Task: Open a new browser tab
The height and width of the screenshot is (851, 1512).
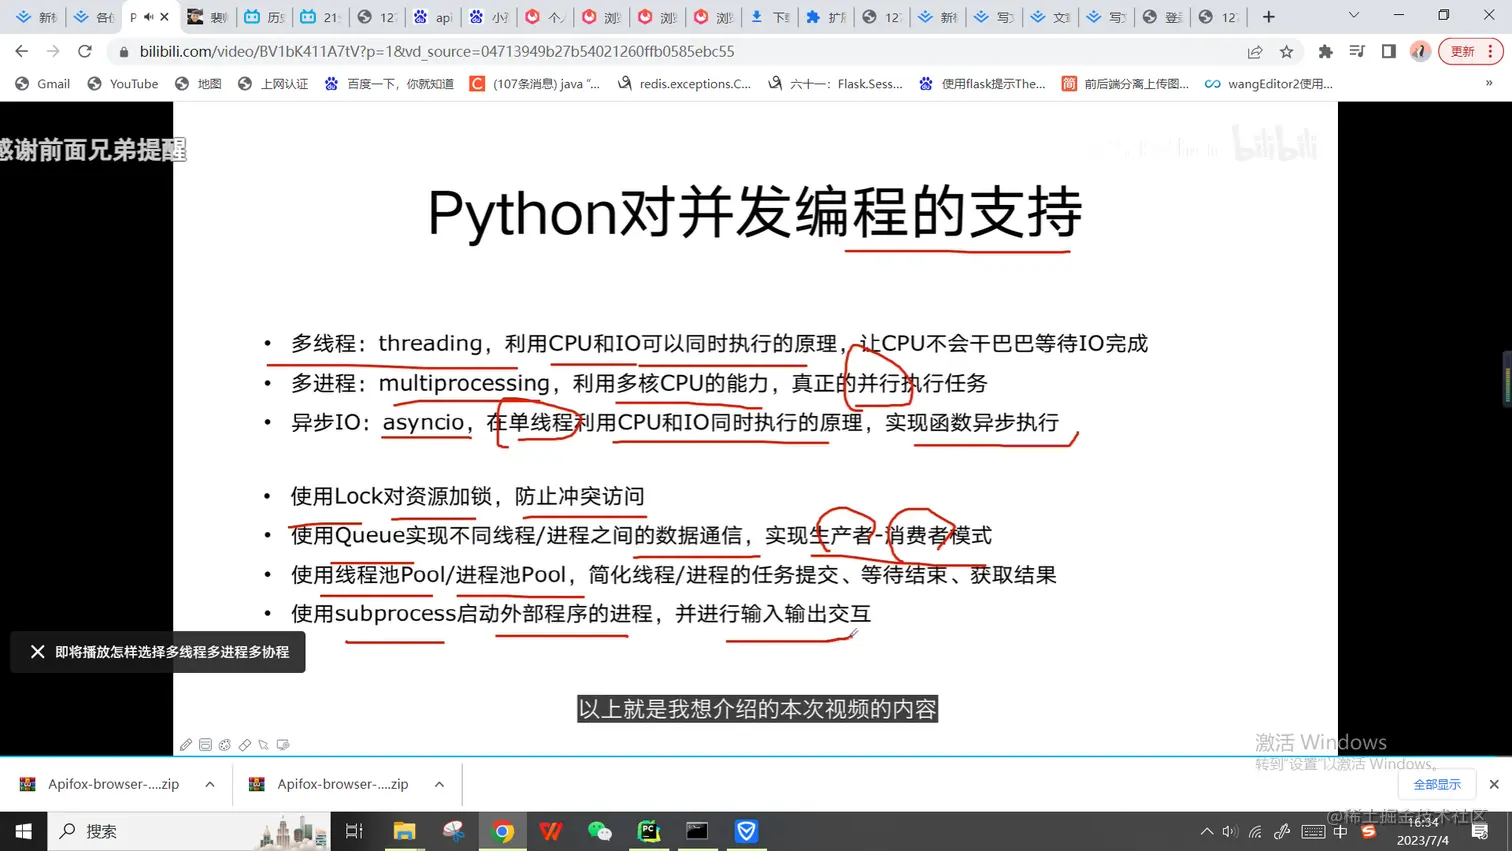Action: pos(1269,17)
